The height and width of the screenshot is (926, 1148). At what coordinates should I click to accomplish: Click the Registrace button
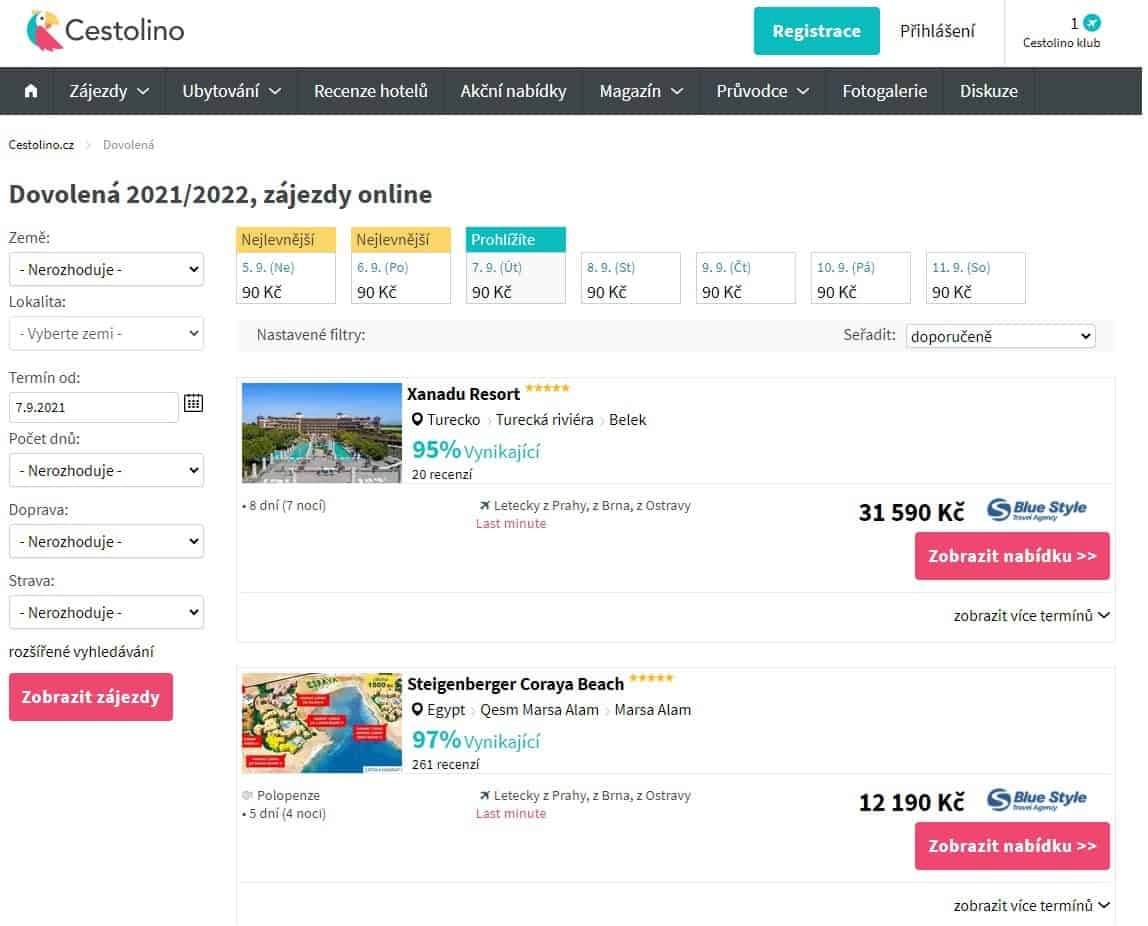(x=816, y=31)
